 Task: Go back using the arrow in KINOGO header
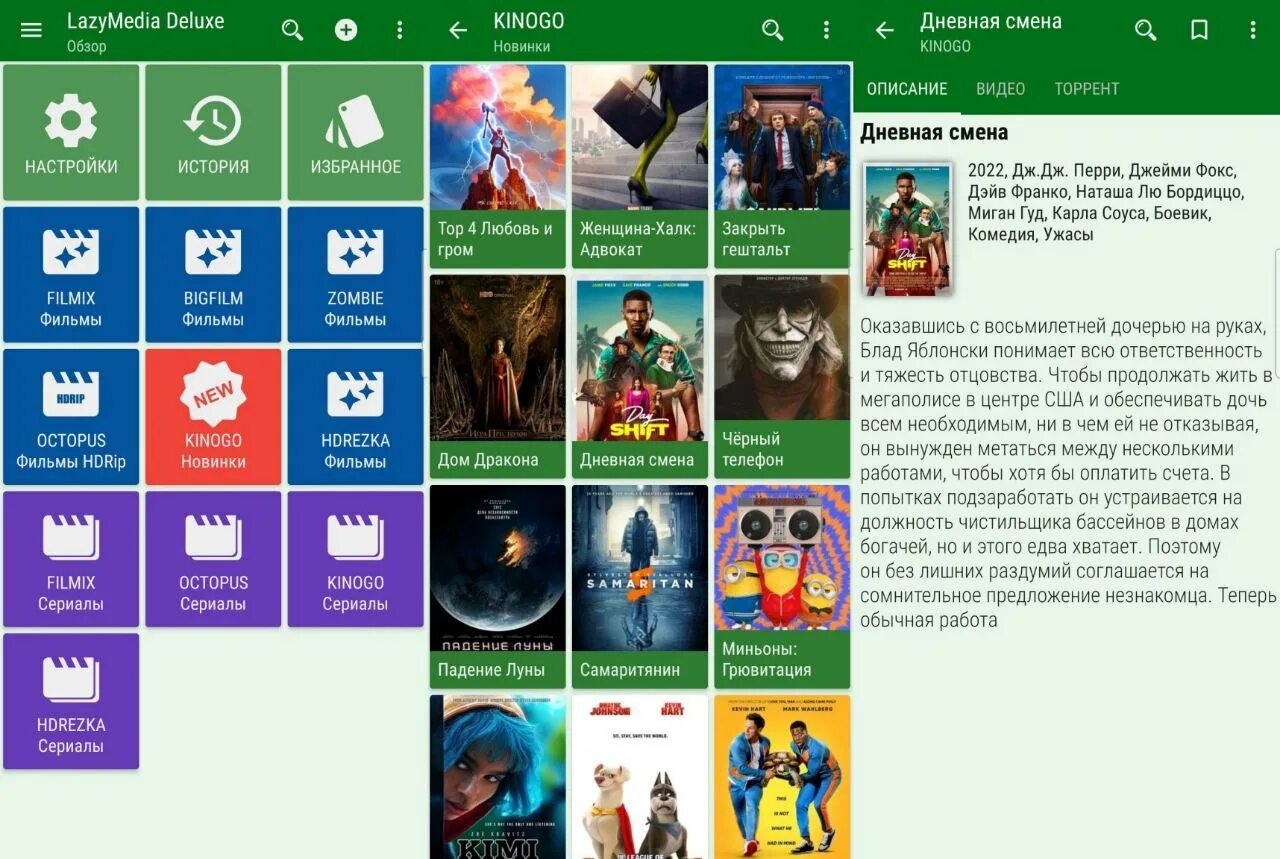[x=458, y=30]
